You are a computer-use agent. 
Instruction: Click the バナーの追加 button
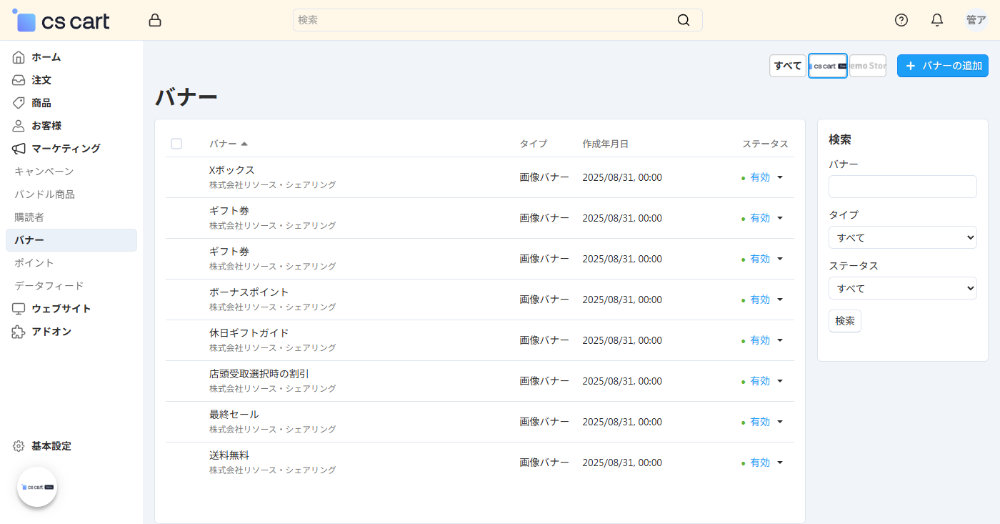pos(942,66)
